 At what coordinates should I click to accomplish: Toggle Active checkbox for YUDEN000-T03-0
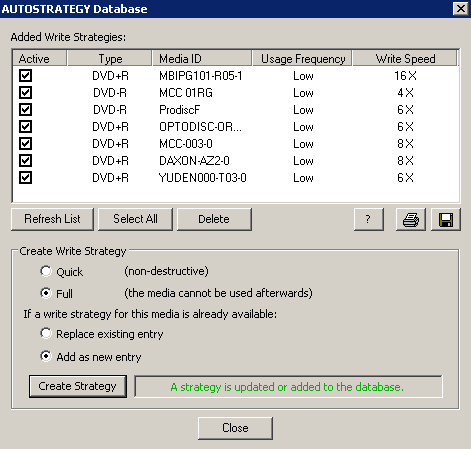click(x=25, y=178)
